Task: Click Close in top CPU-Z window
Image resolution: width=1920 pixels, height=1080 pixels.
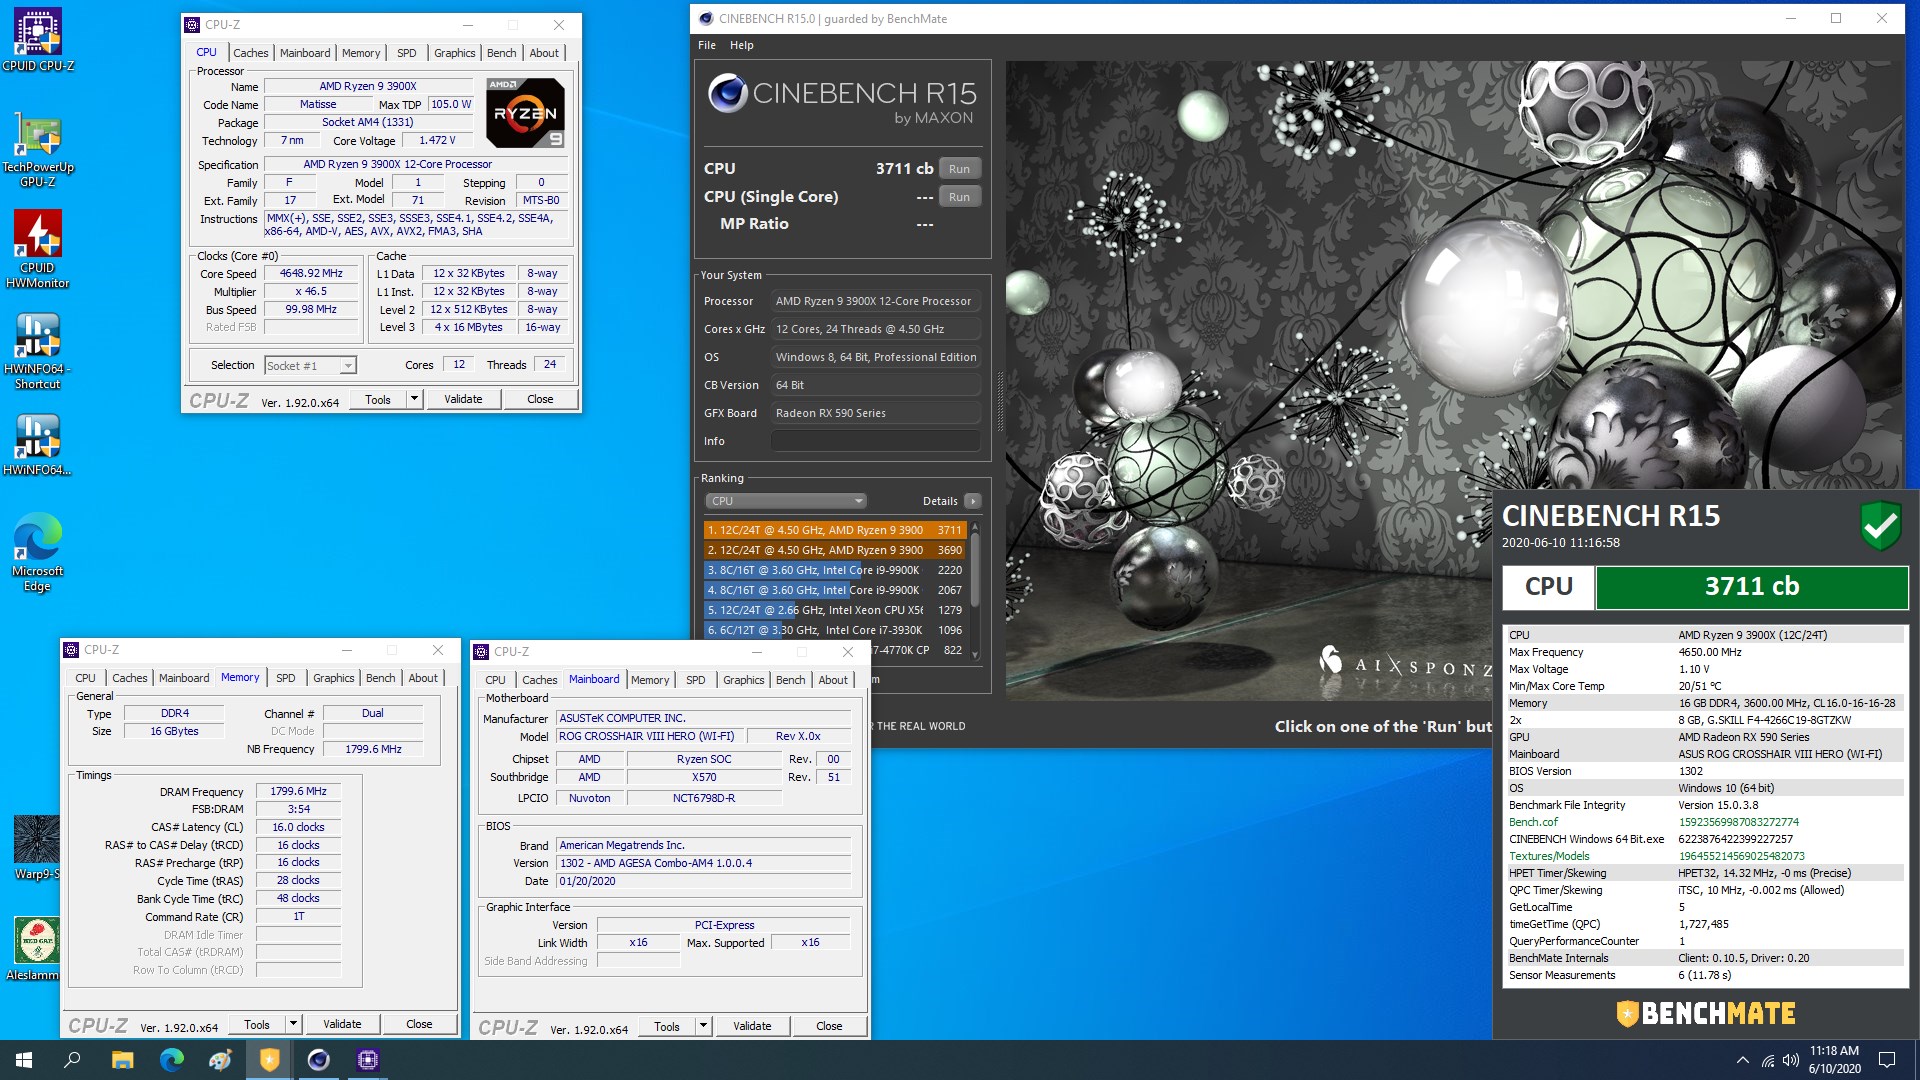Action: click(540, 399)
